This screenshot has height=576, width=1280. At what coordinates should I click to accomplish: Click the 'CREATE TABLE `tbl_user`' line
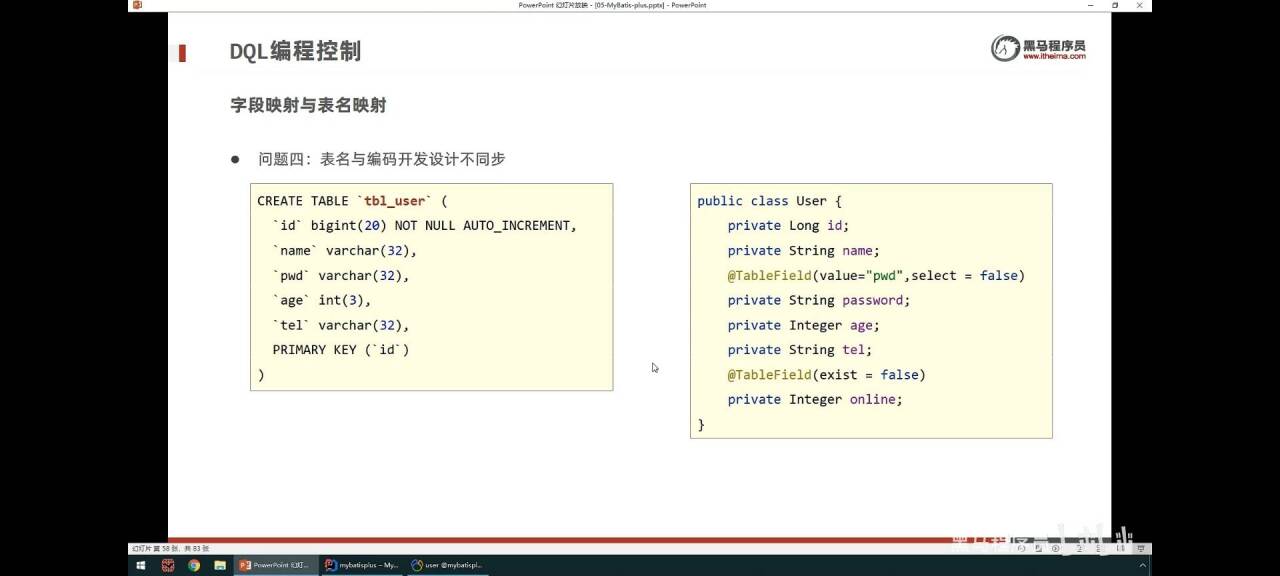coord(353,201)
